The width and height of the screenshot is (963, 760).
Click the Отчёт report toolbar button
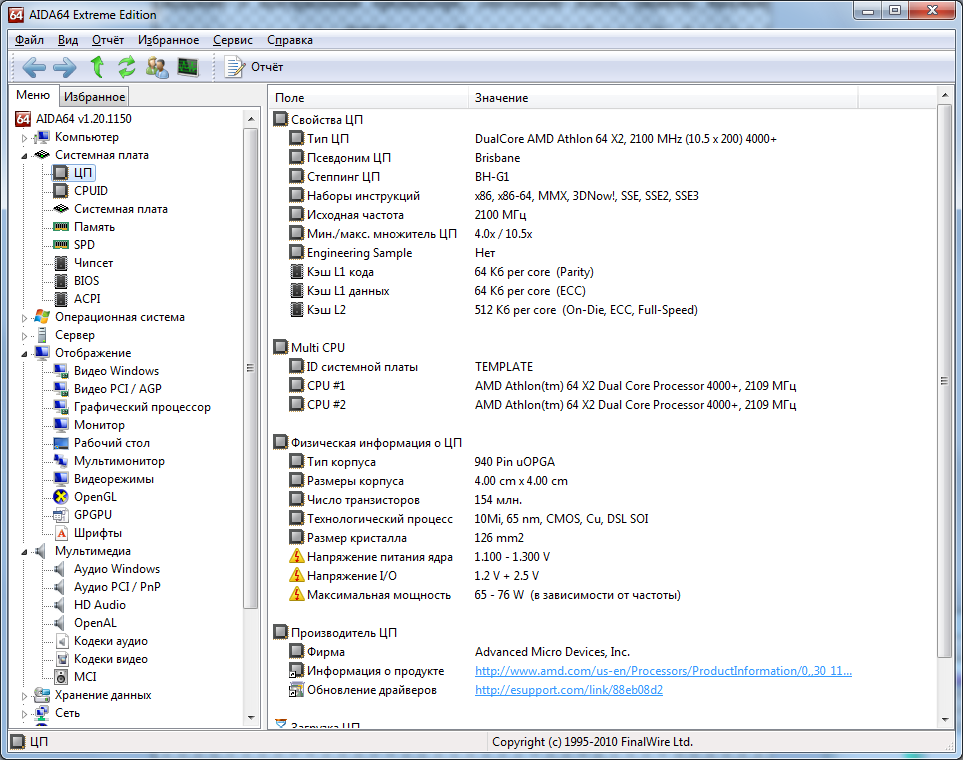tap(254, 67)
